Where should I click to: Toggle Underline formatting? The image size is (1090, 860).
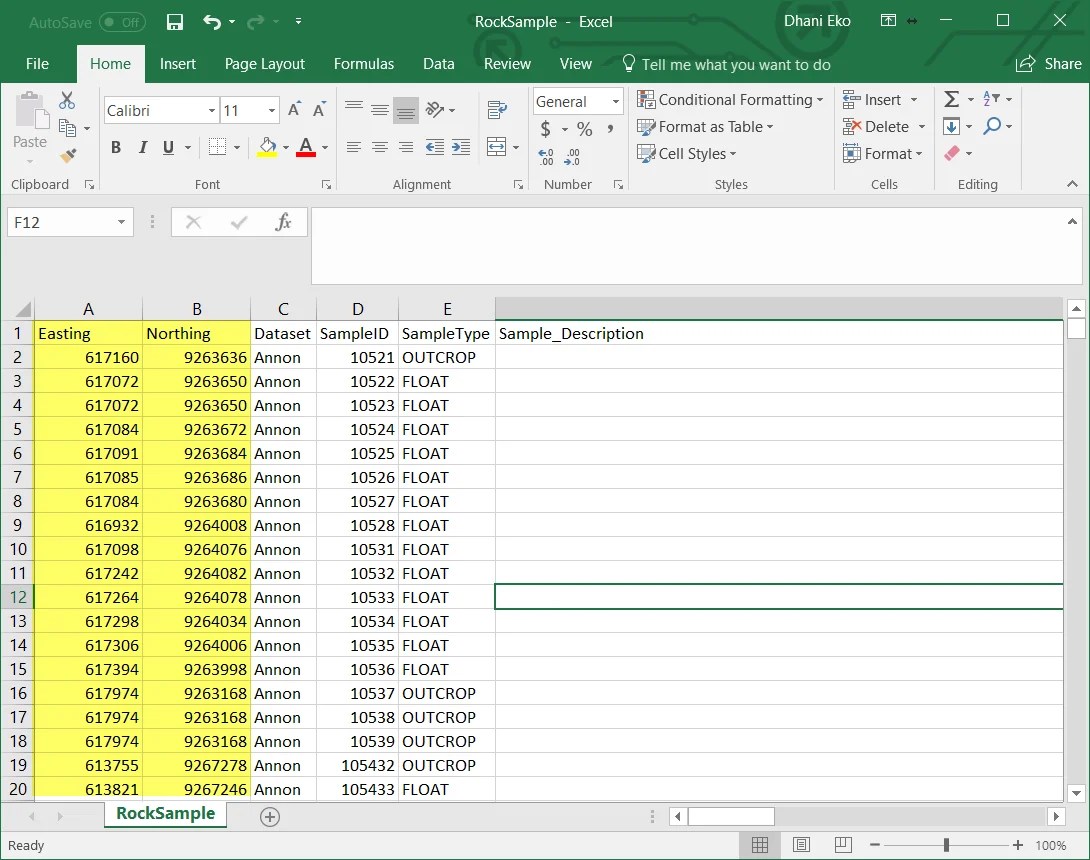pos(168,147)
